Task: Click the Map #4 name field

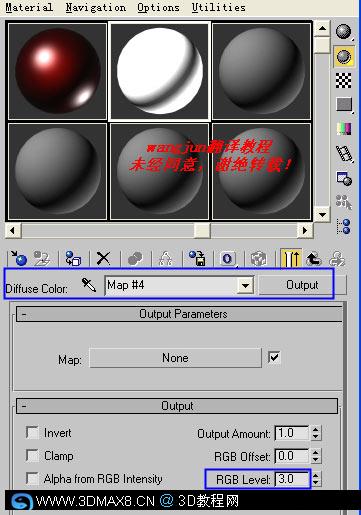Action: pos(171,286)
